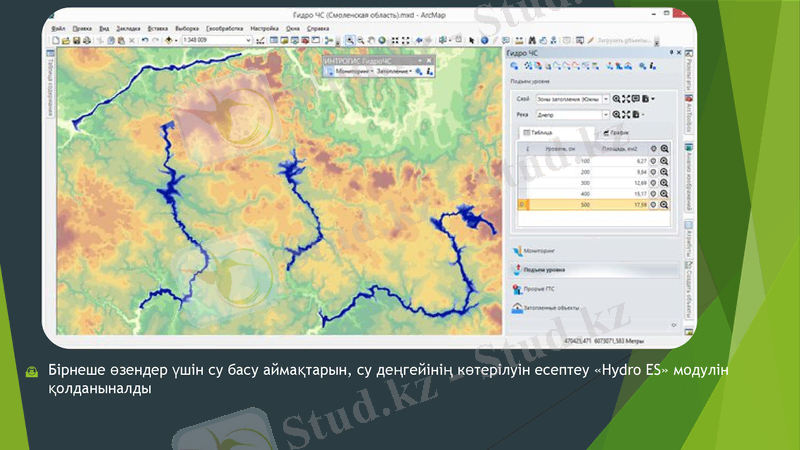Zoom to flood zone for 100 row
The width and height of the screenshot is (800, 450).
point(664,161)
